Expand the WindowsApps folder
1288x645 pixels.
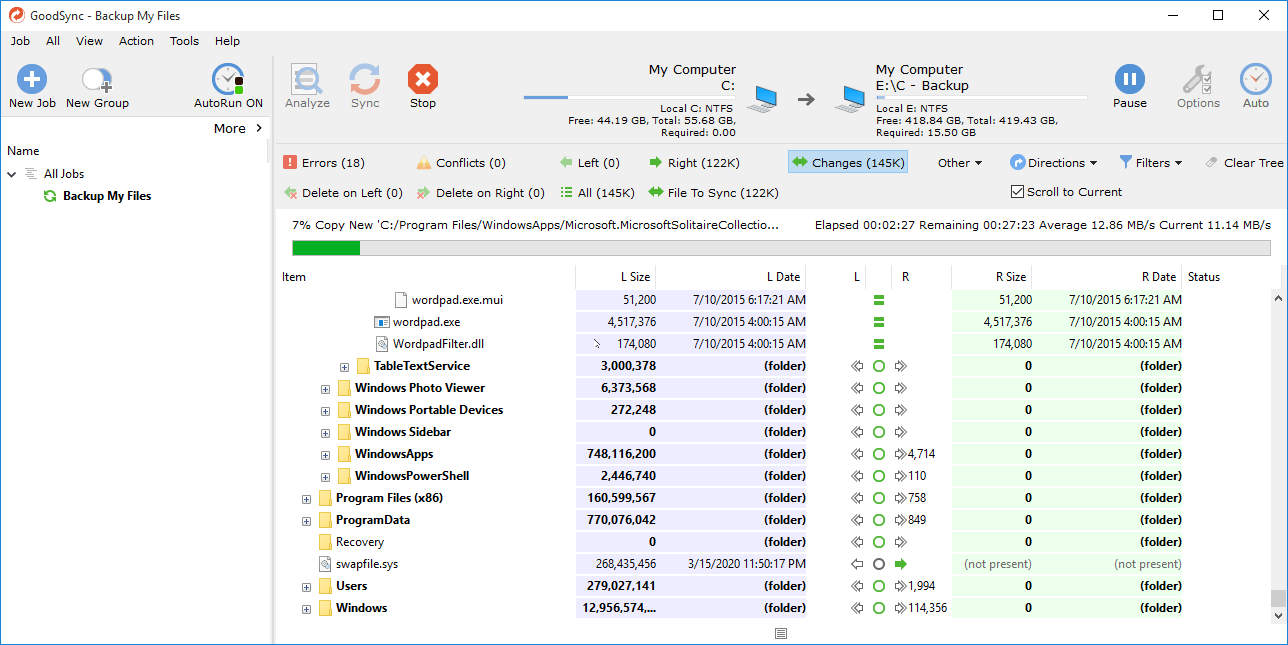[325, 454]
